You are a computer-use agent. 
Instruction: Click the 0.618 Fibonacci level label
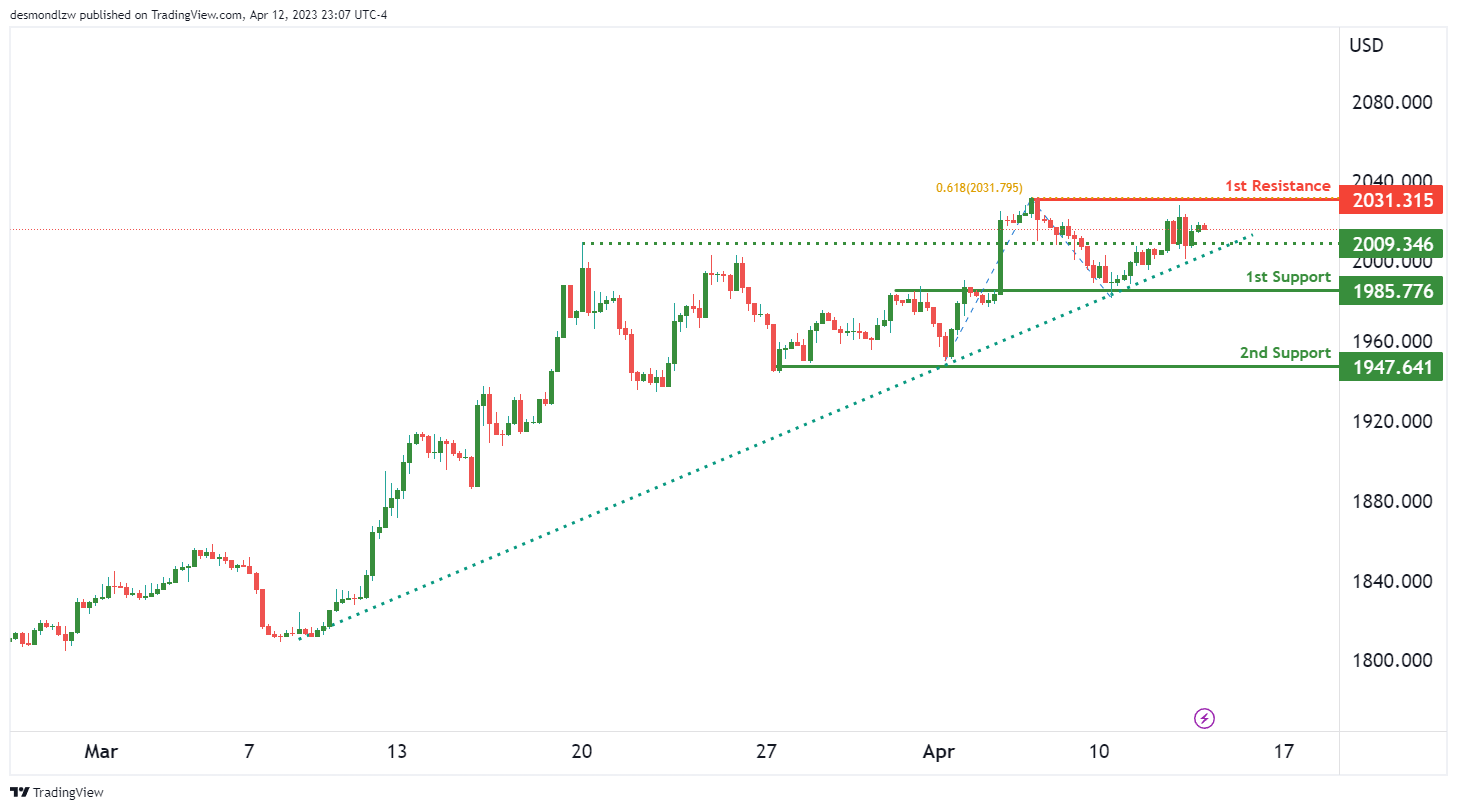(x=978, y=187)
